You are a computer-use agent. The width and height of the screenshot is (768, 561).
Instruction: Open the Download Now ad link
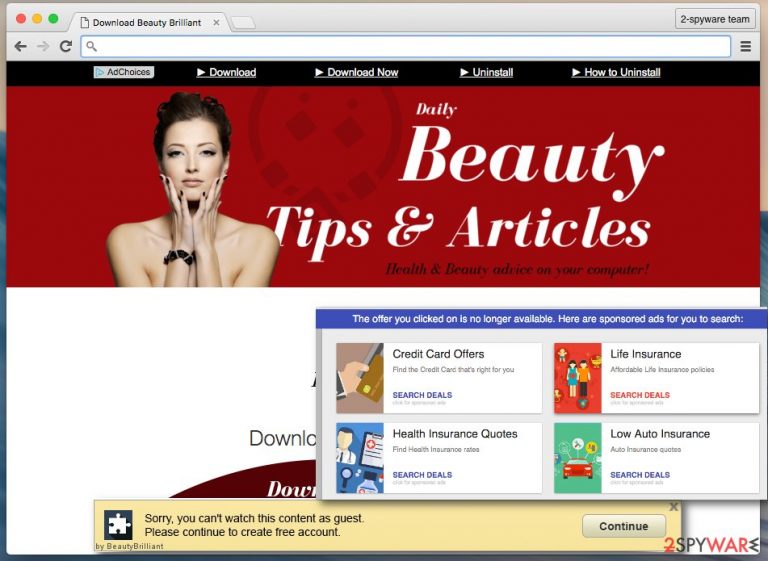click(357, 73)
